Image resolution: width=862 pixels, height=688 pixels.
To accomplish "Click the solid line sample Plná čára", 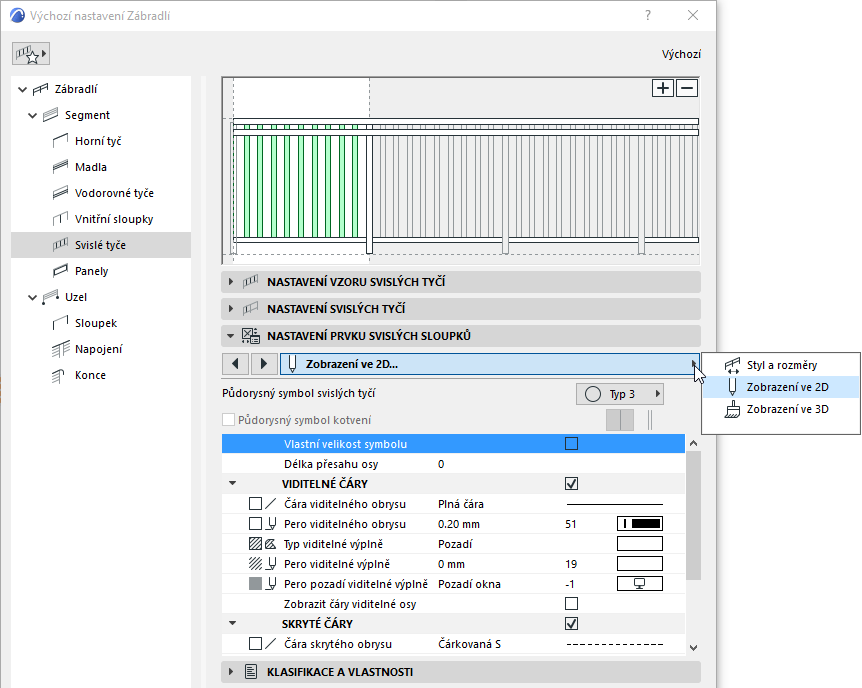I will coord(615,504).
